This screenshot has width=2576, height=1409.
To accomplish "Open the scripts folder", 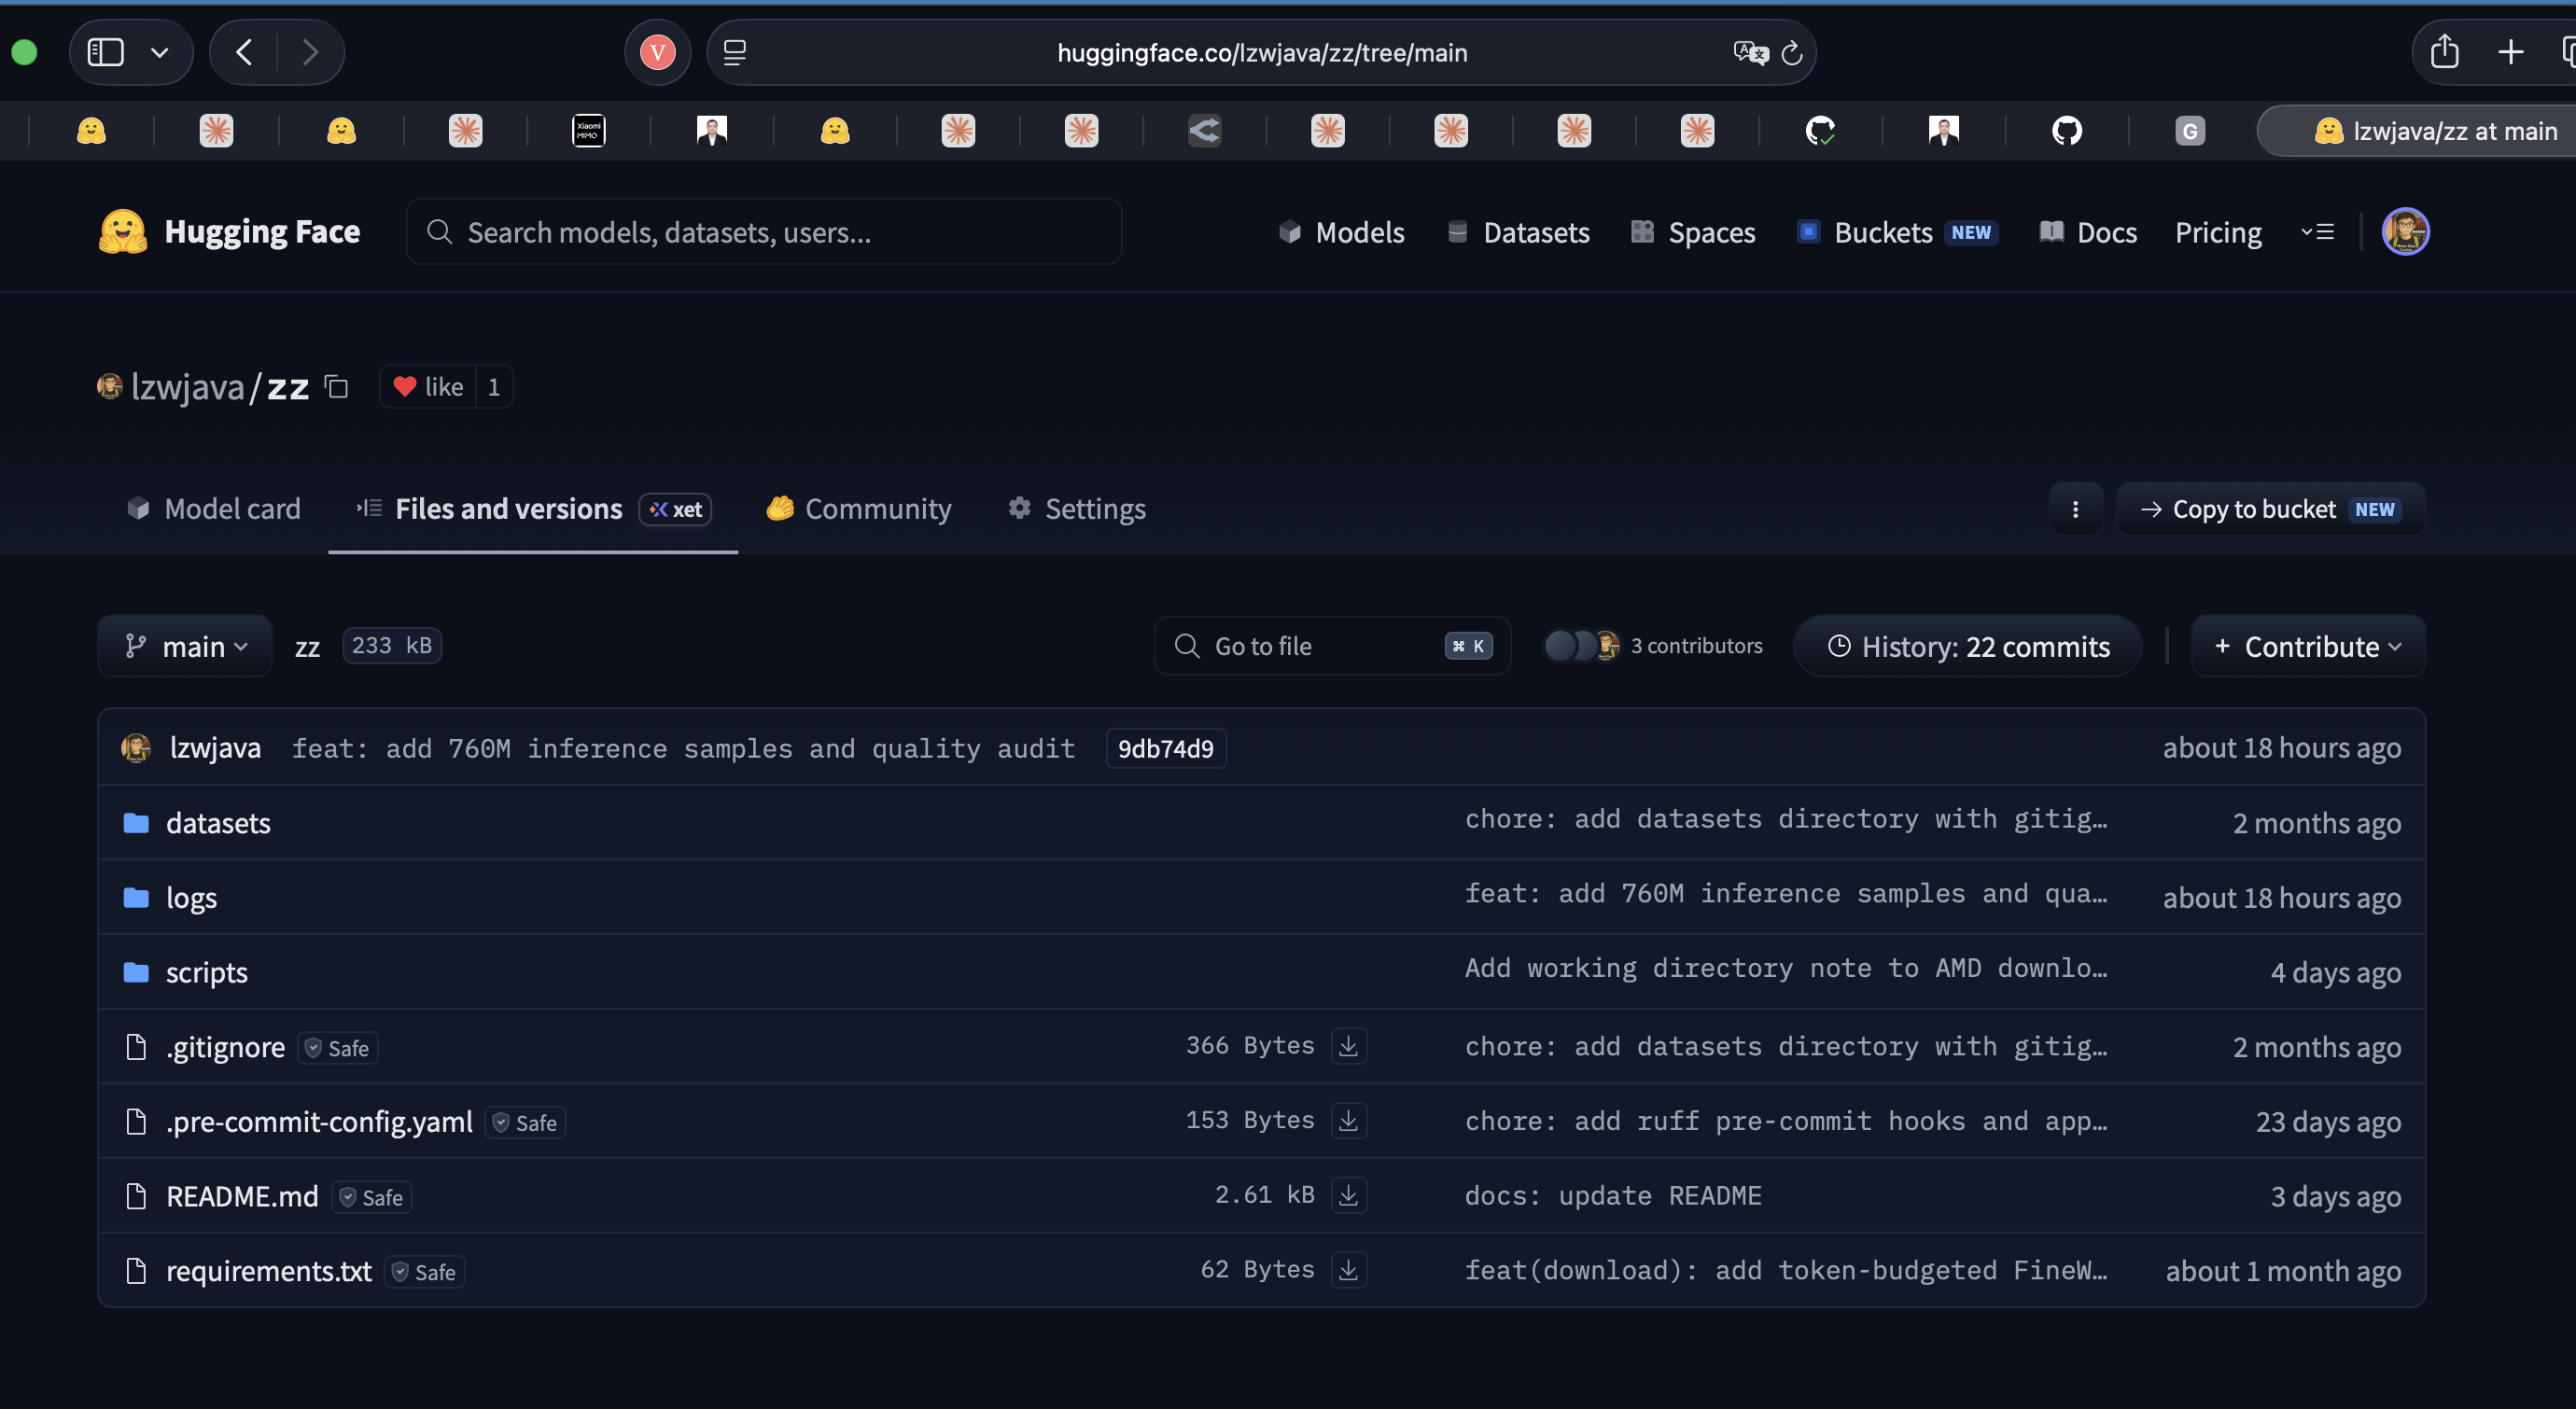I will 206,972.
